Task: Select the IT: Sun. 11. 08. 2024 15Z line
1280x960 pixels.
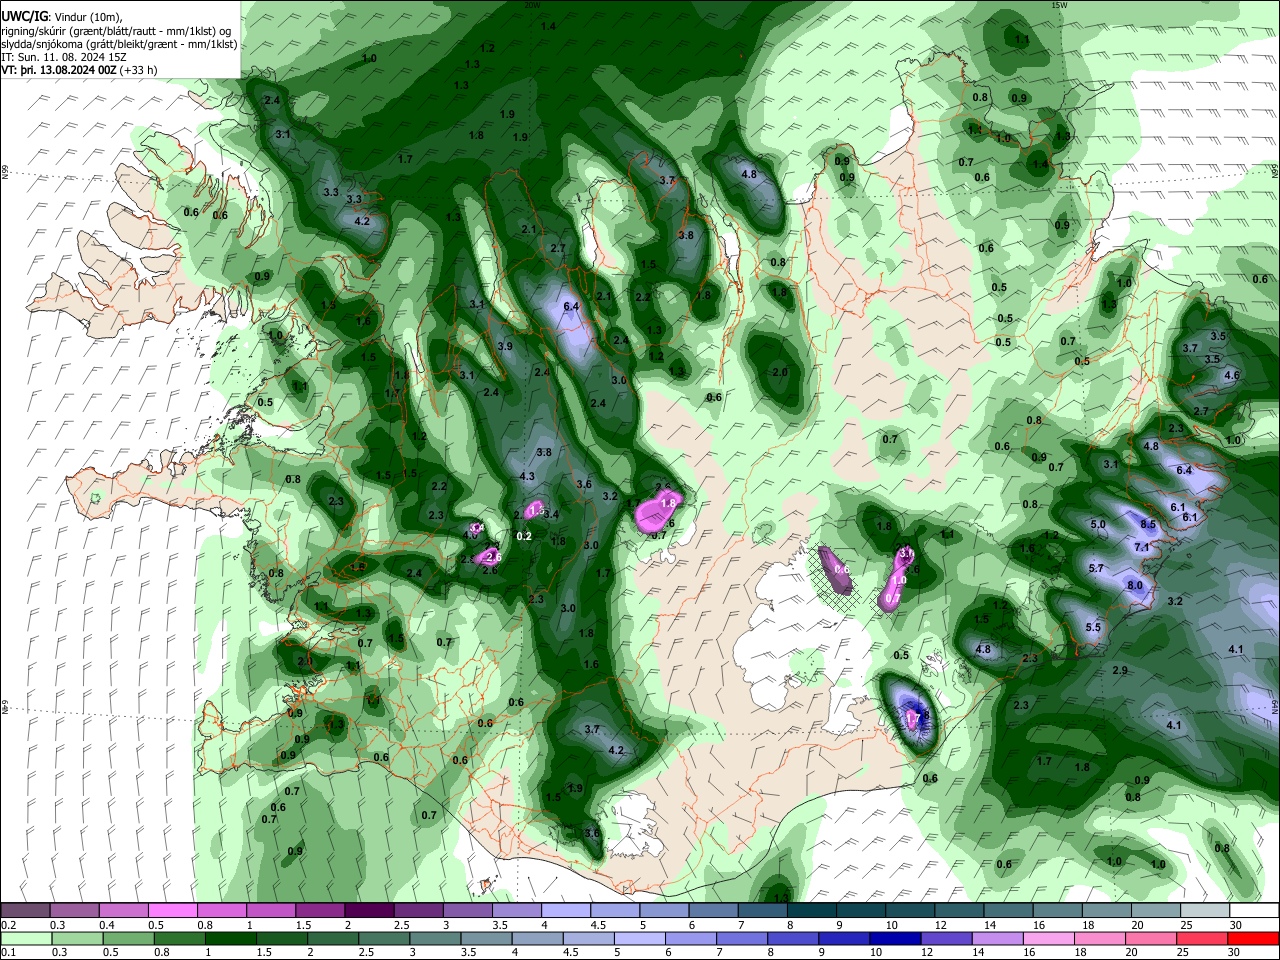Action: 64,58
